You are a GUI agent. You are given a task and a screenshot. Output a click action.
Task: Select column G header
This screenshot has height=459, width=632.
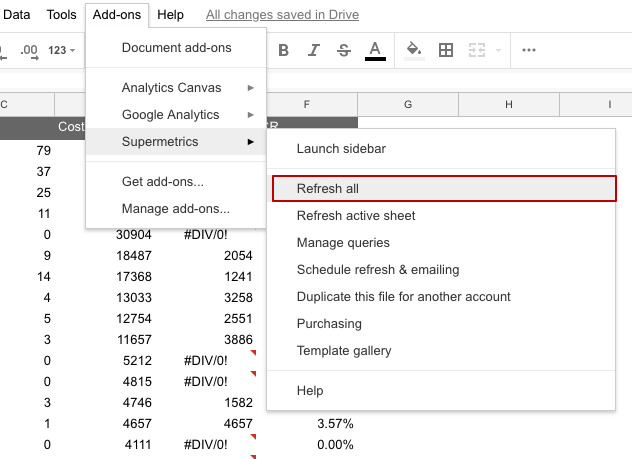point(408,105)
